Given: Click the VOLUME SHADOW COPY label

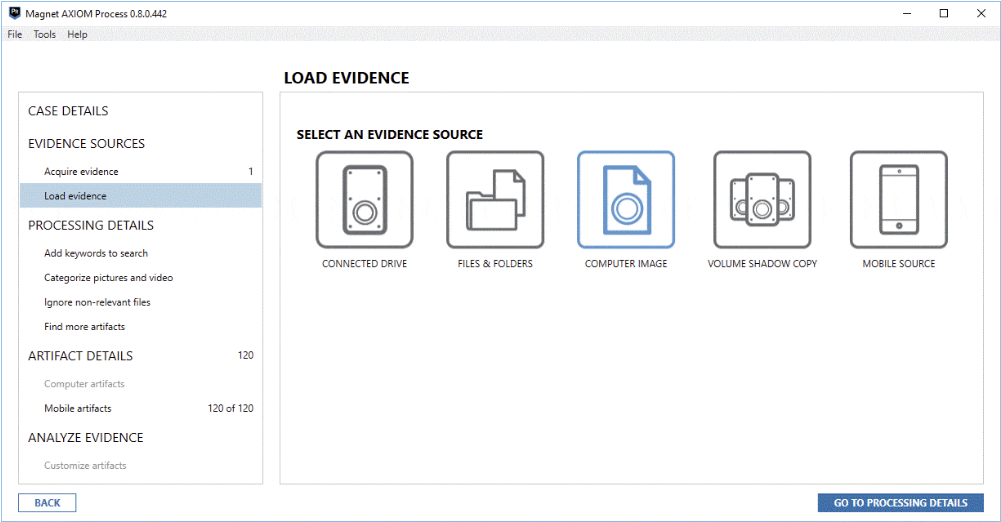Looking at the screenshot, I should pos(762,264).
